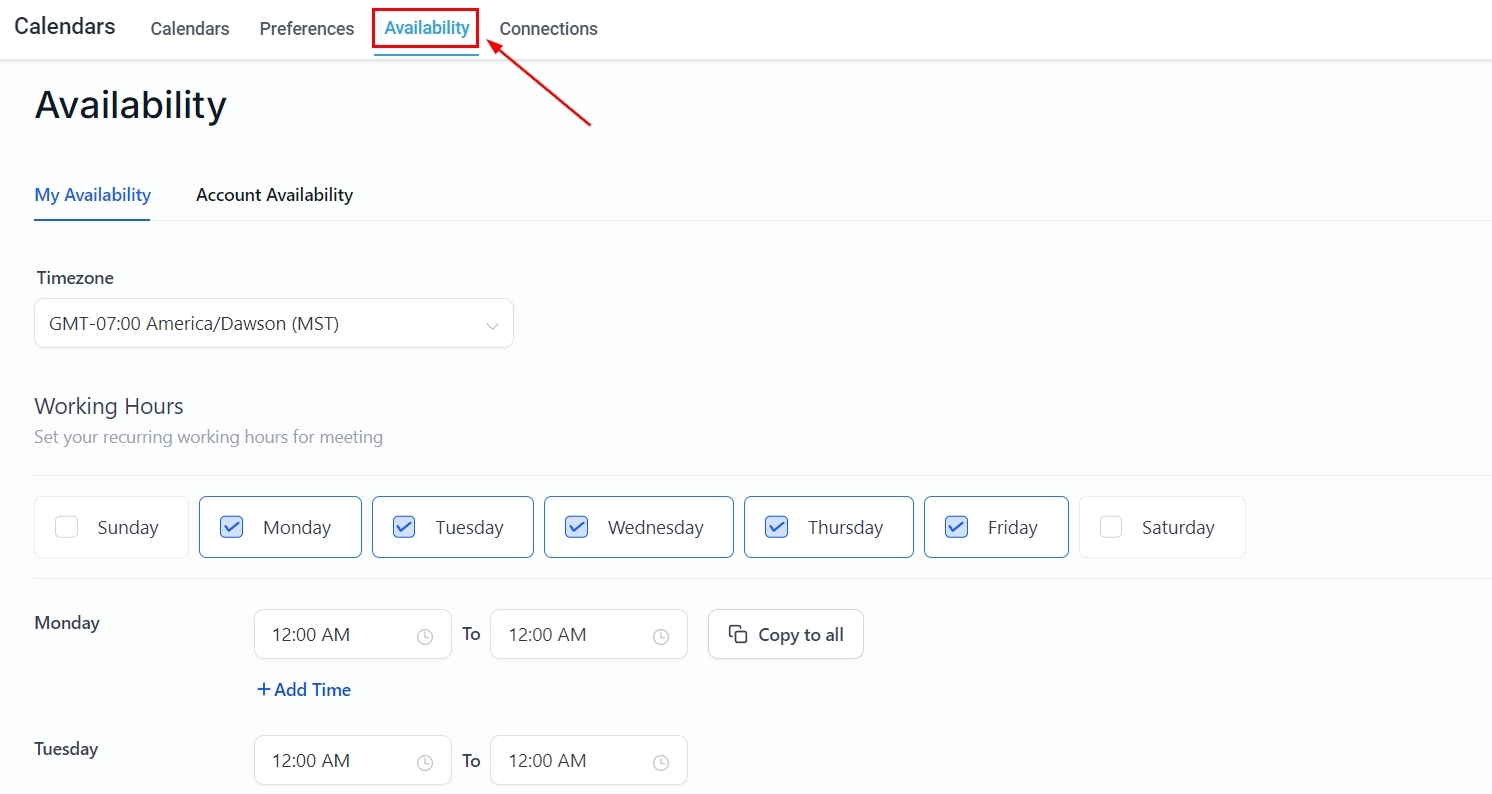The image size is (1492, 794).
Task: Enable the Saturday checkbox
Action: tap(1111, 527)
